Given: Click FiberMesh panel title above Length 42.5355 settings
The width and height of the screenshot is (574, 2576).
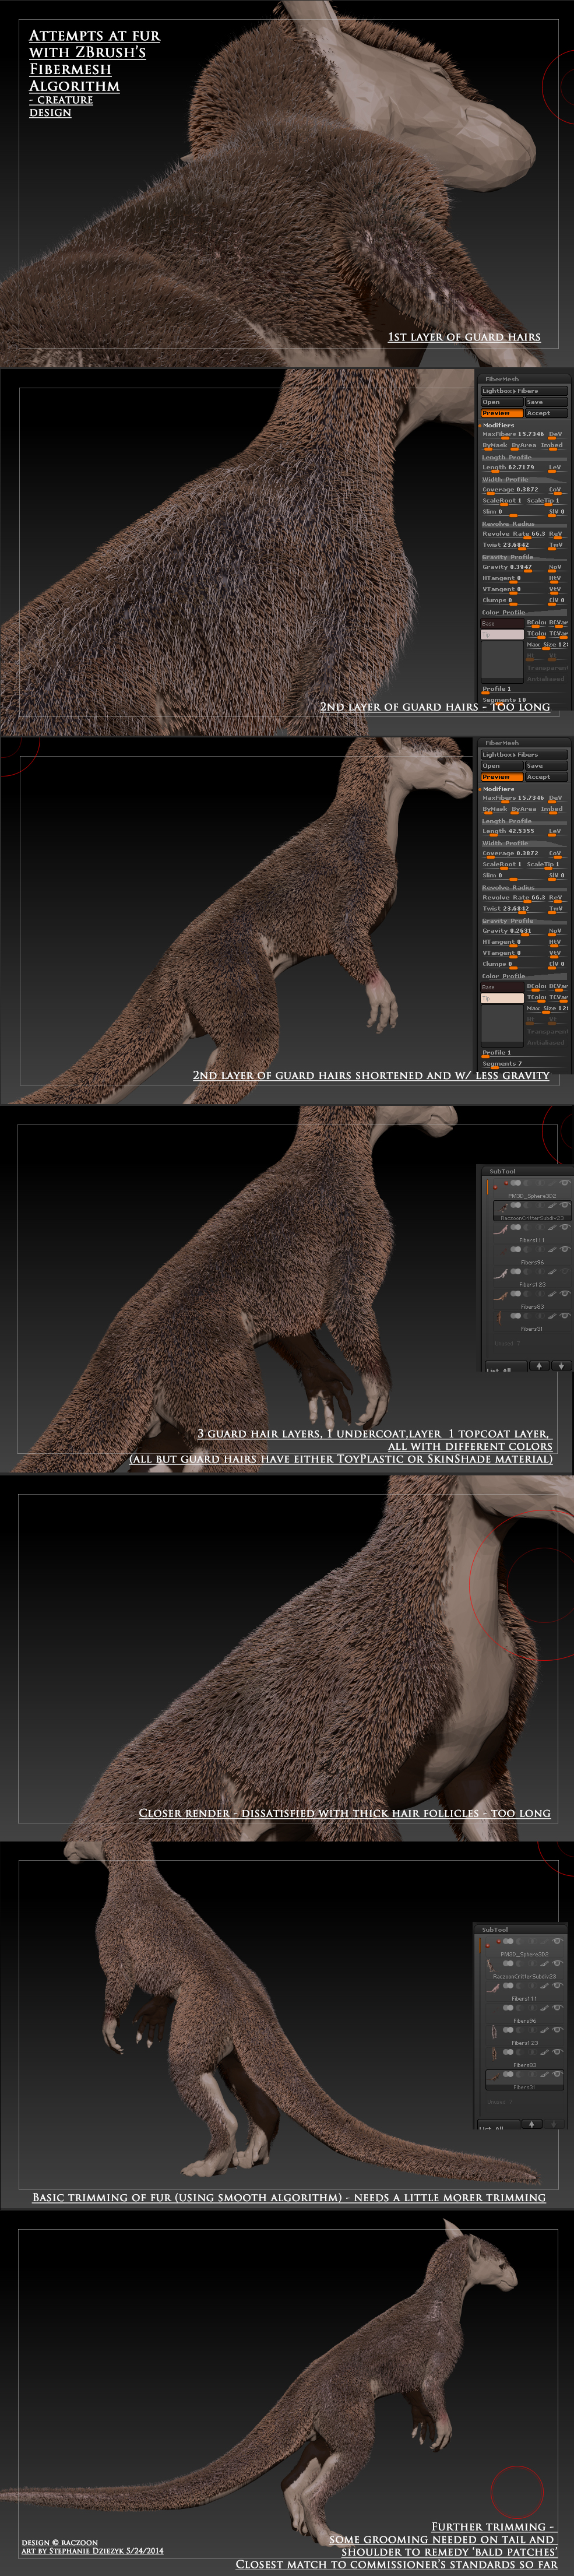Looking at the screenshot, I should pyautogui.click(x=502, y=743).
